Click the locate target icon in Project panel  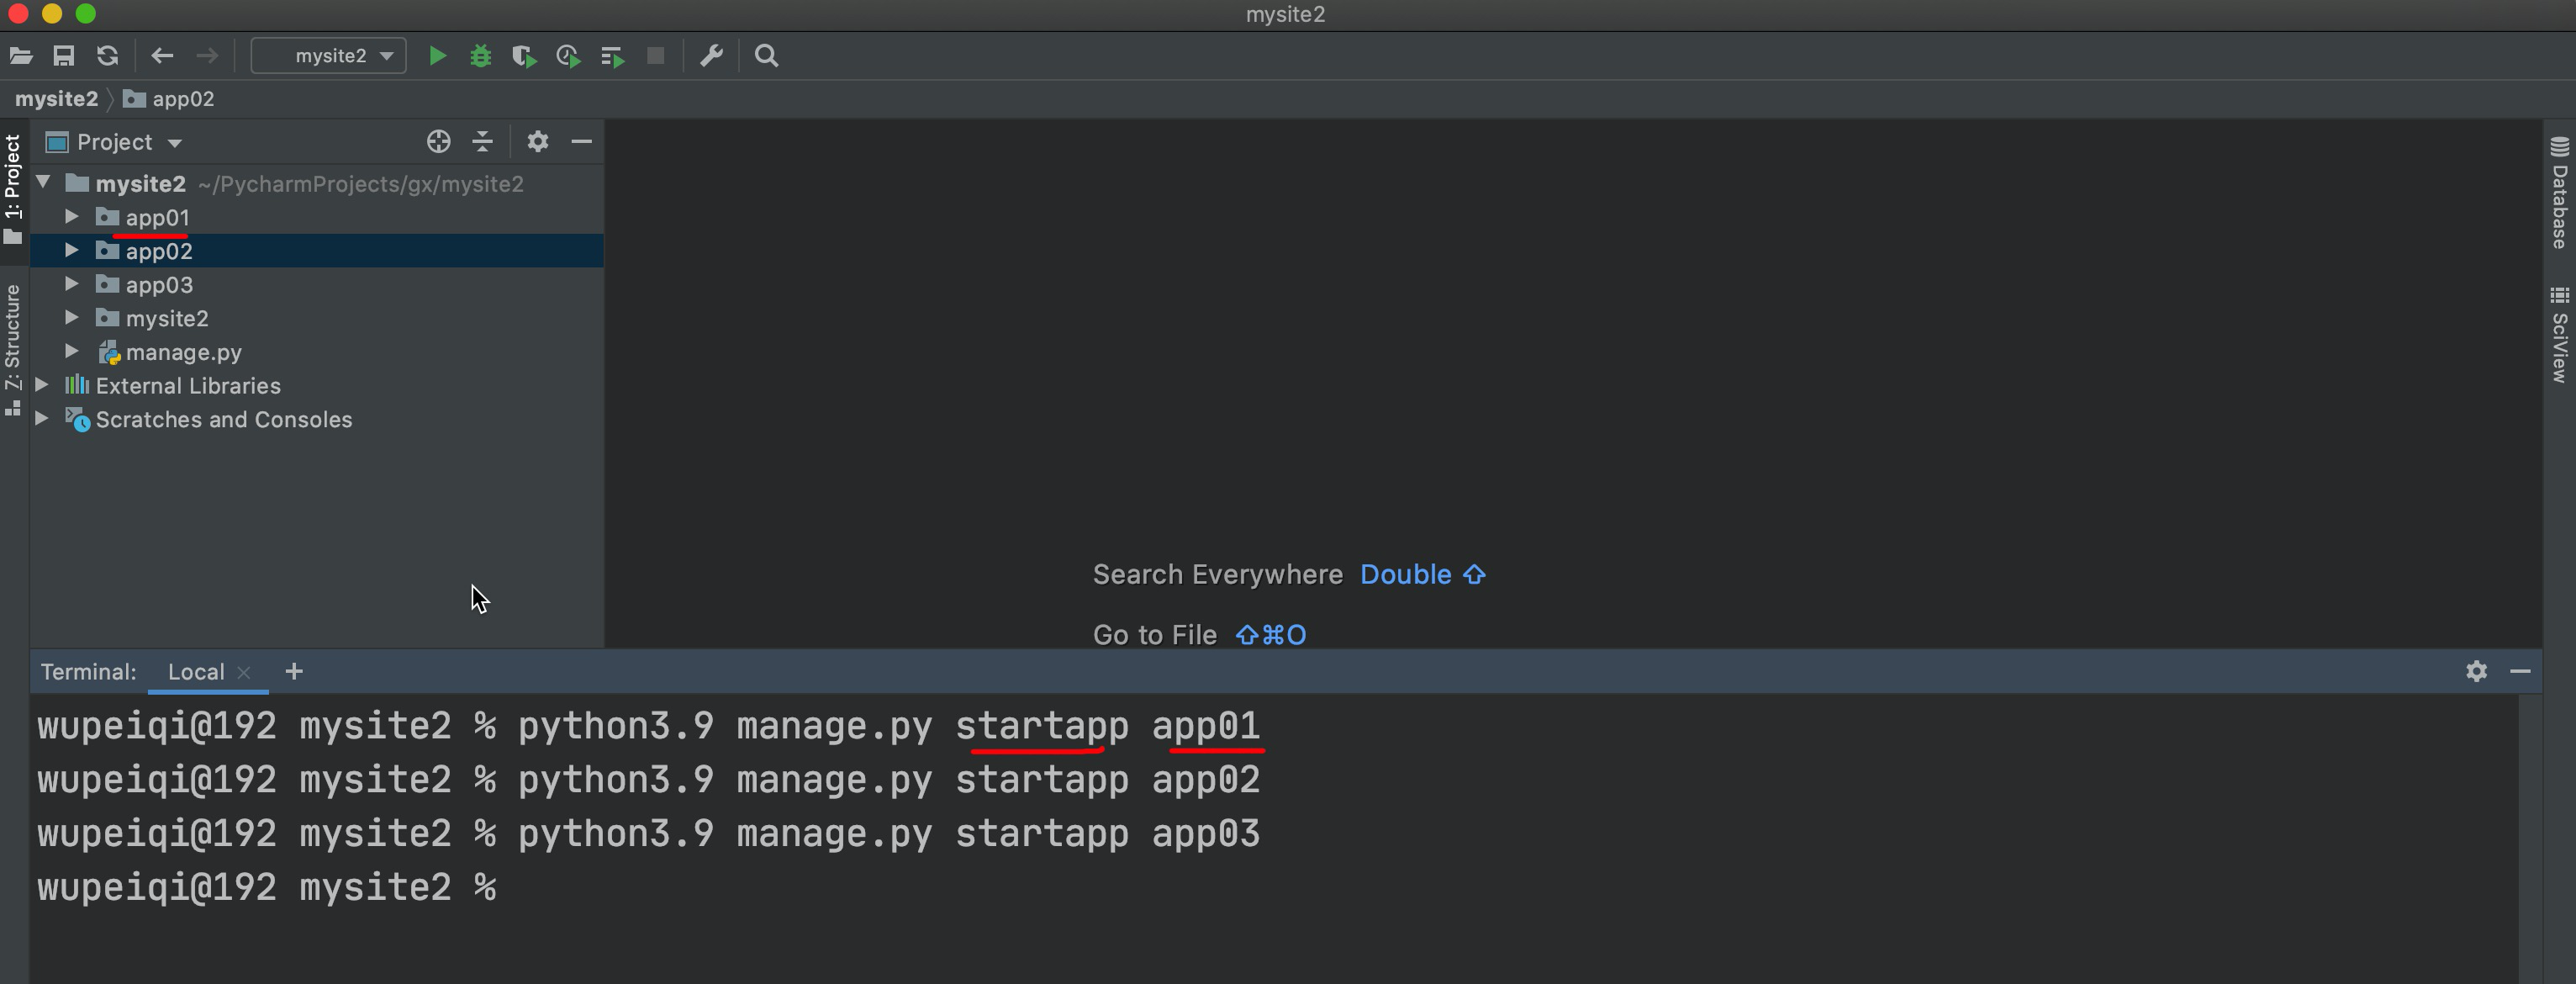pyautogui.click(x=438, y=142)
